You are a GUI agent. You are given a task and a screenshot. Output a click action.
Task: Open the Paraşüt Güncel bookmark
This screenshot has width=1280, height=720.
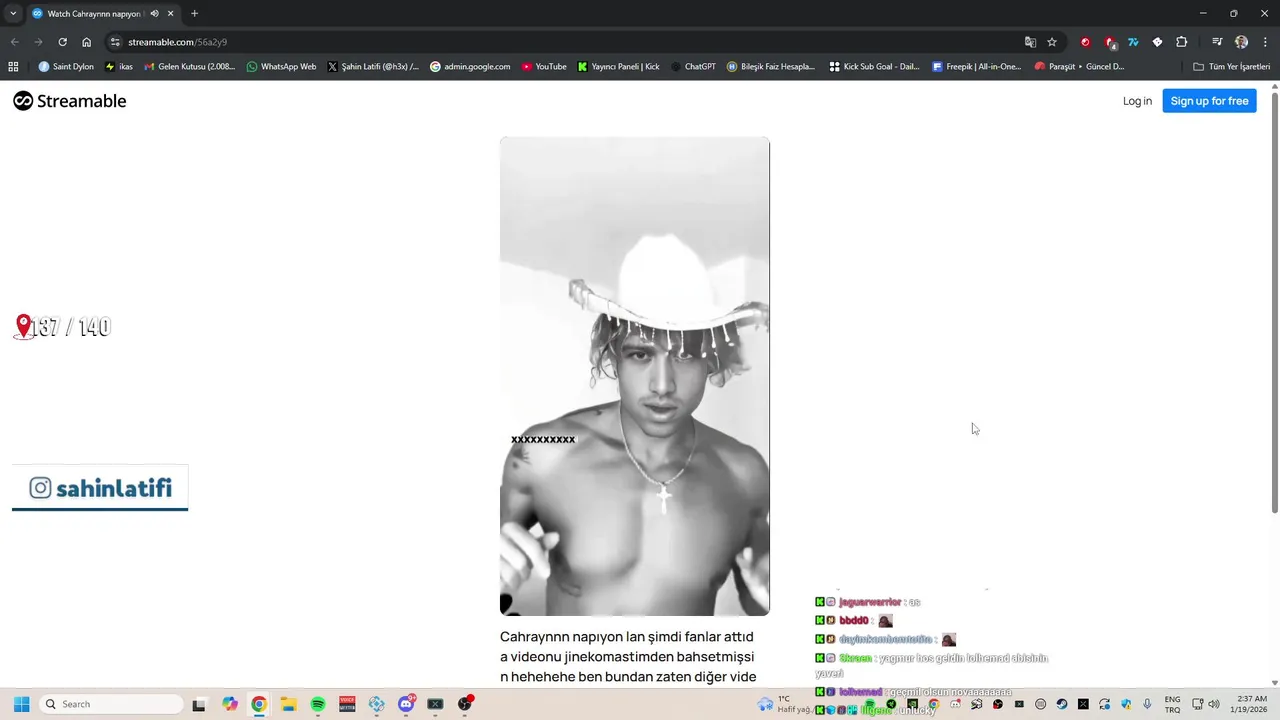coord(1080,67)
